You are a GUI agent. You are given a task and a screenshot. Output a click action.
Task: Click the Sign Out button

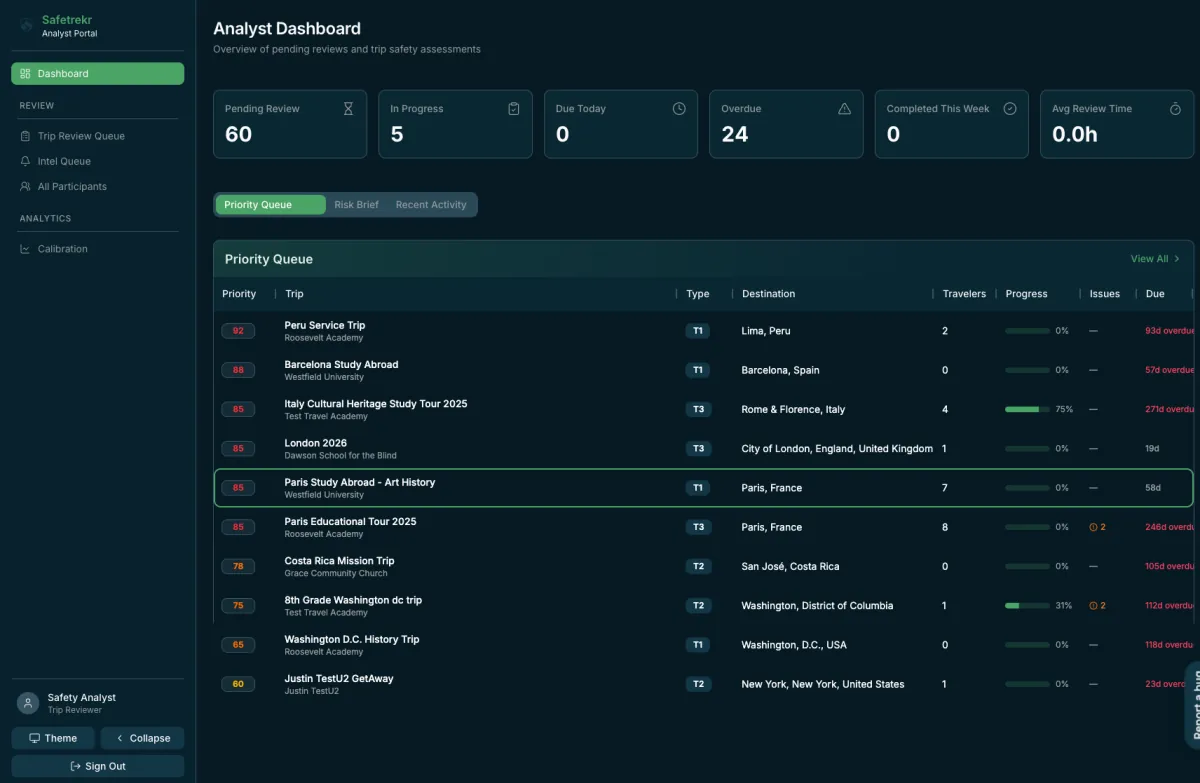tap(98, 766)
